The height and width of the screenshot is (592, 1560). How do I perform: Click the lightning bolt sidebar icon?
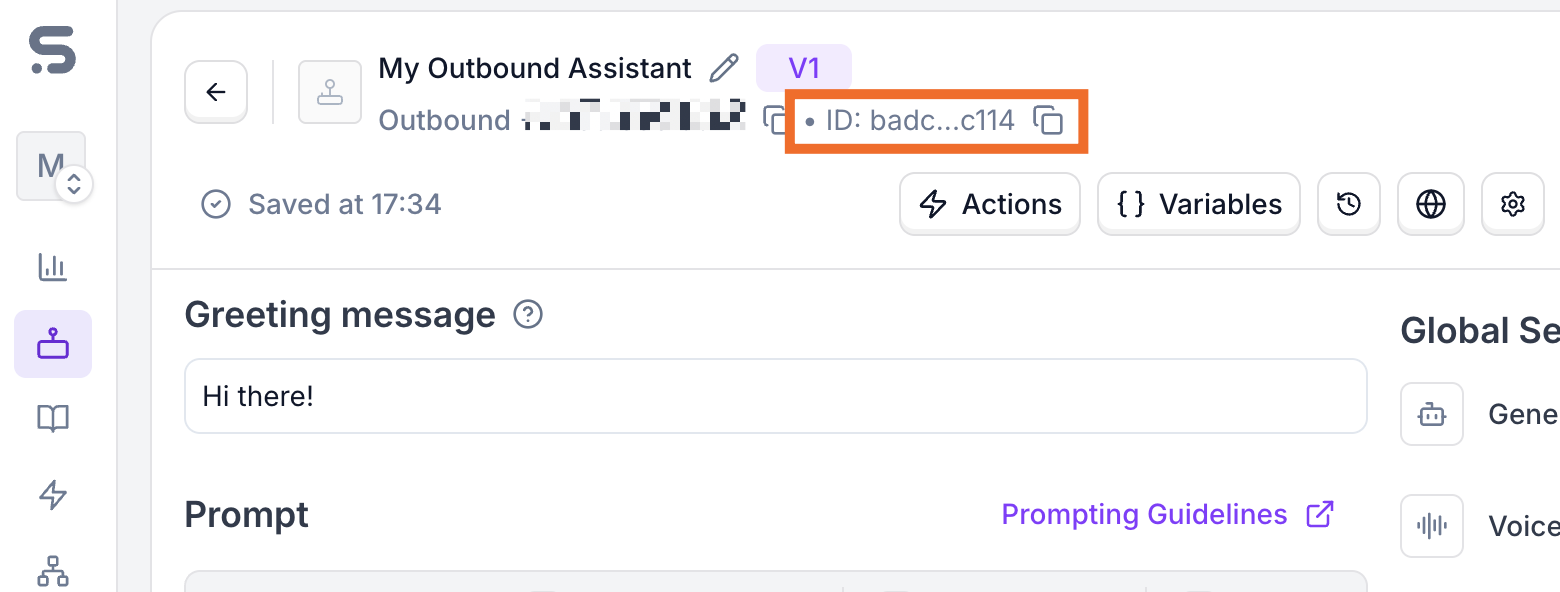tap(52, 495)
